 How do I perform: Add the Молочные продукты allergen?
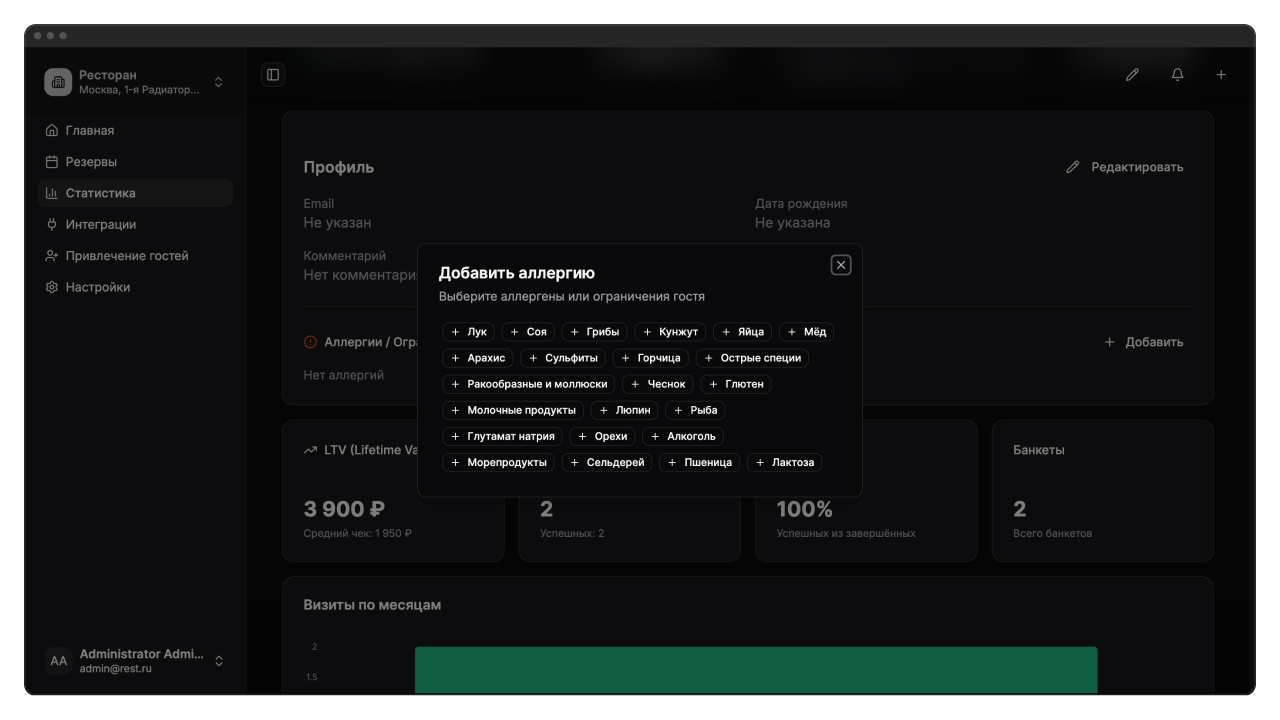pyautogui.click(x=512, y=410)
